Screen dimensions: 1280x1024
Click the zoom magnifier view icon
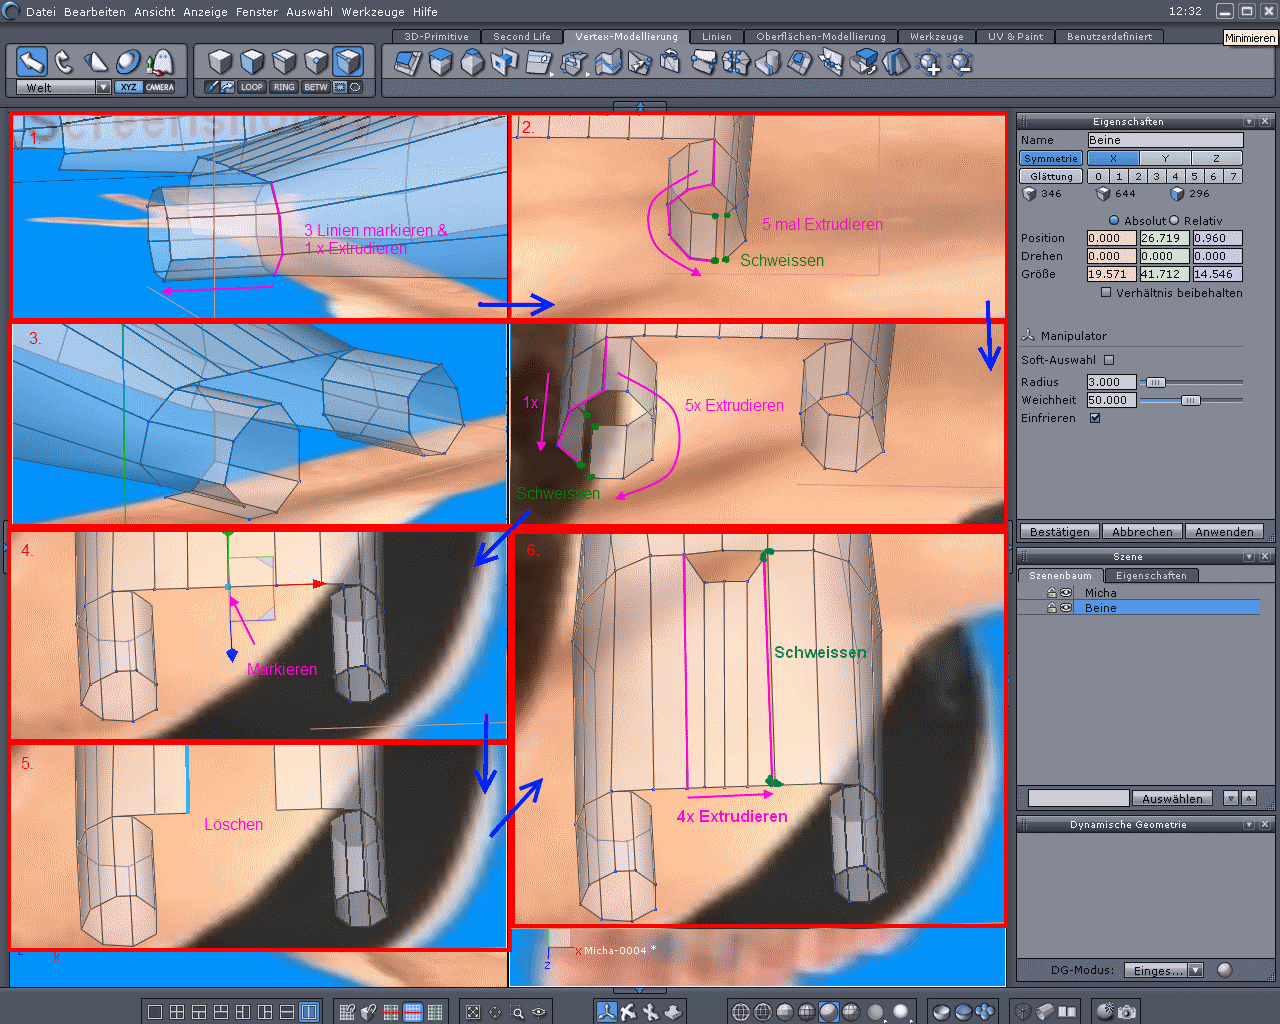tap(517, 1012)
